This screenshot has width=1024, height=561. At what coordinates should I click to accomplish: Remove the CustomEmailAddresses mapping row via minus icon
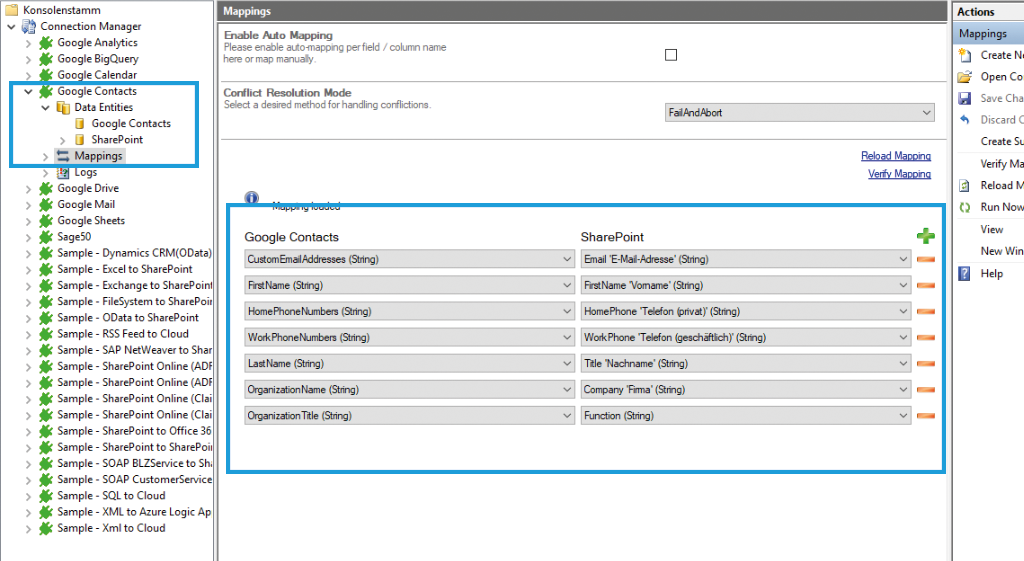(x=925, y=260)
